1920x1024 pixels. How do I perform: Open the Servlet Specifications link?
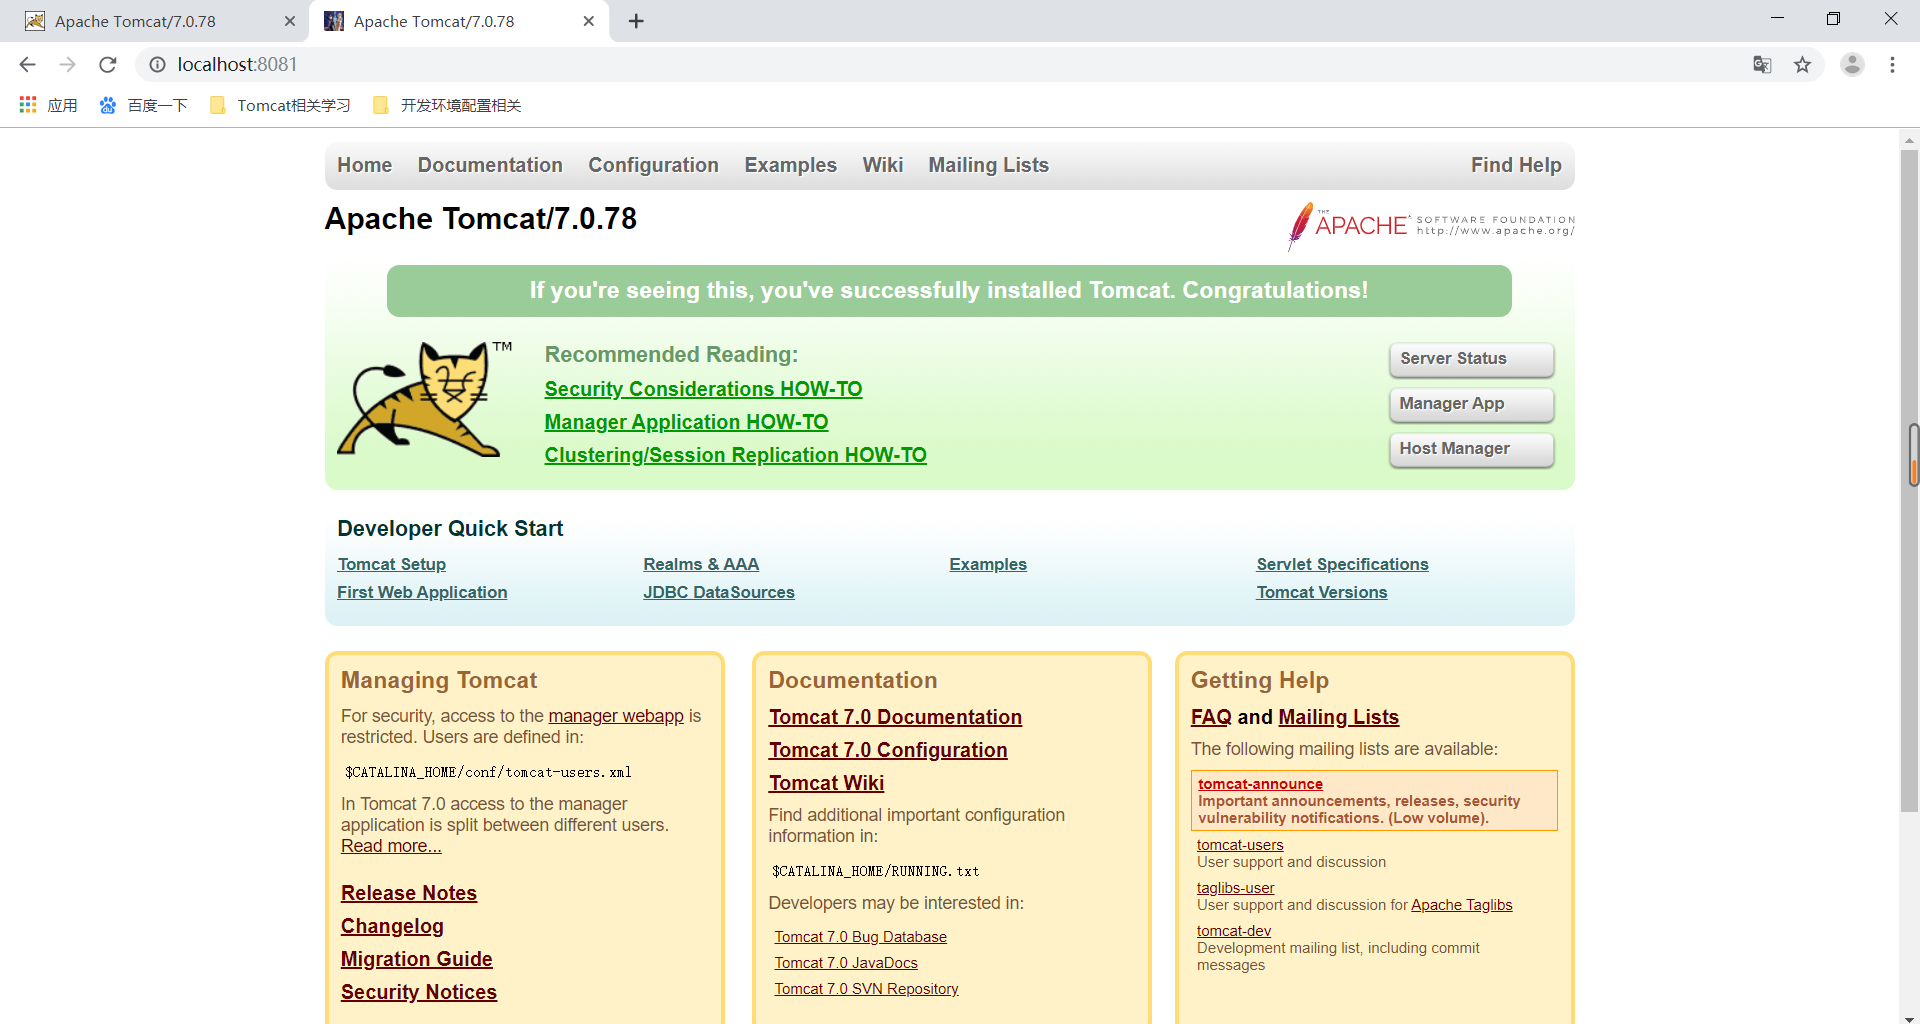point(1342,564)
